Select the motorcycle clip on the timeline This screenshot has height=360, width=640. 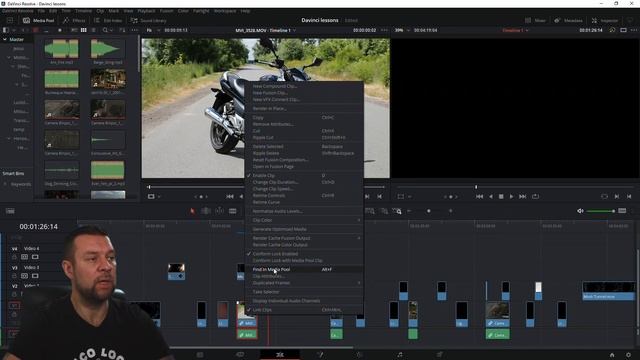coord(247,315)
